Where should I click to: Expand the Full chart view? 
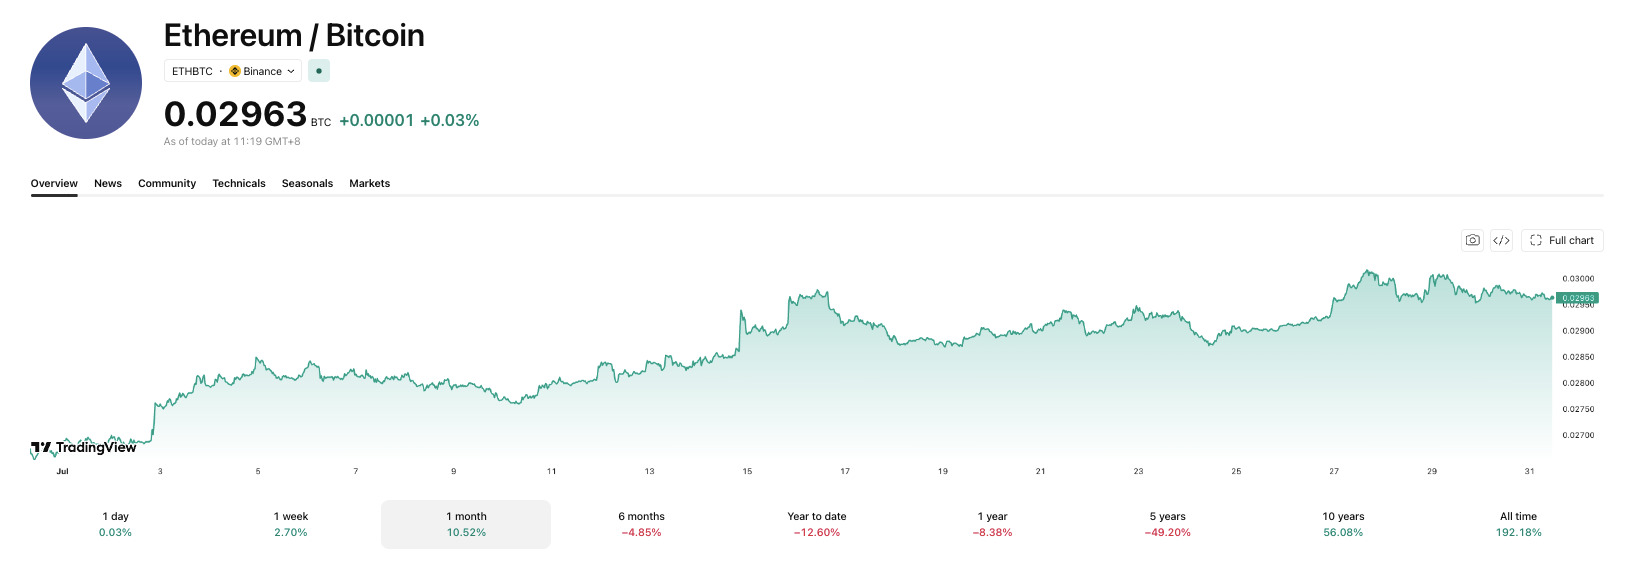(1562, 240)
